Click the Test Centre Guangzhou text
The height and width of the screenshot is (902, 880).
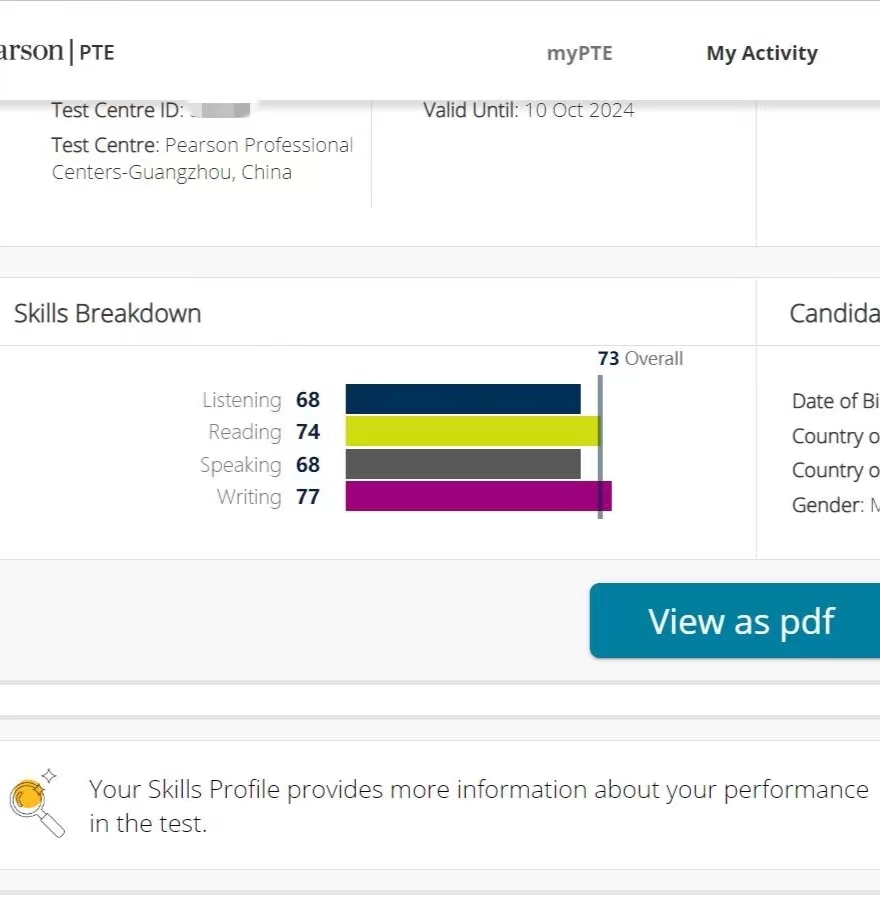[x=202, y=158]
